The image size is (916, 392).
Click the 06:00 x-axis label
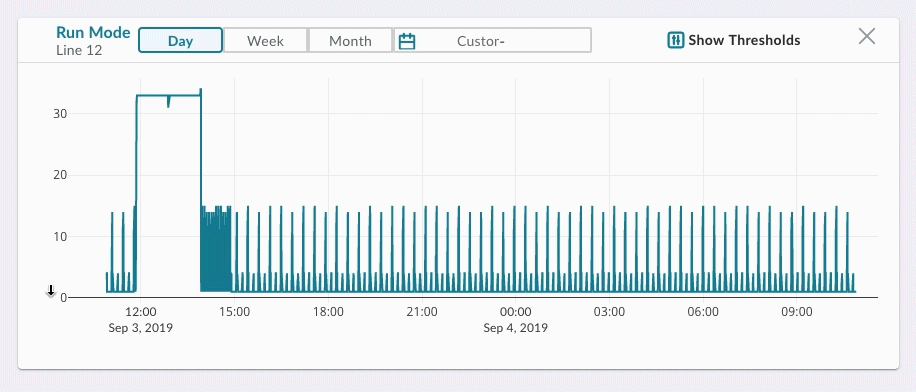(x=703, y=312)
